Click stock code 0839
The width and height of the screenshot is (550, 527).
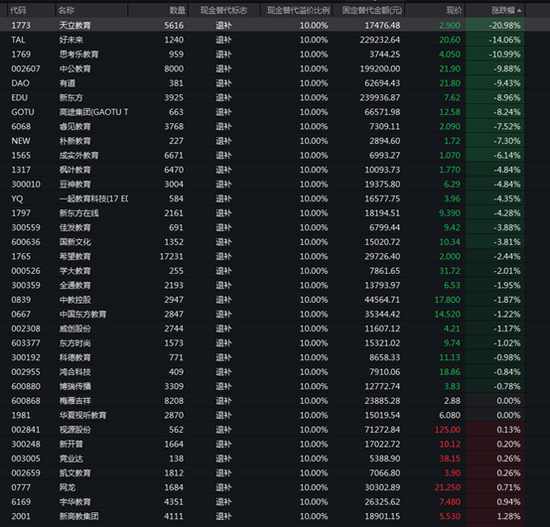tap(21, 299)
